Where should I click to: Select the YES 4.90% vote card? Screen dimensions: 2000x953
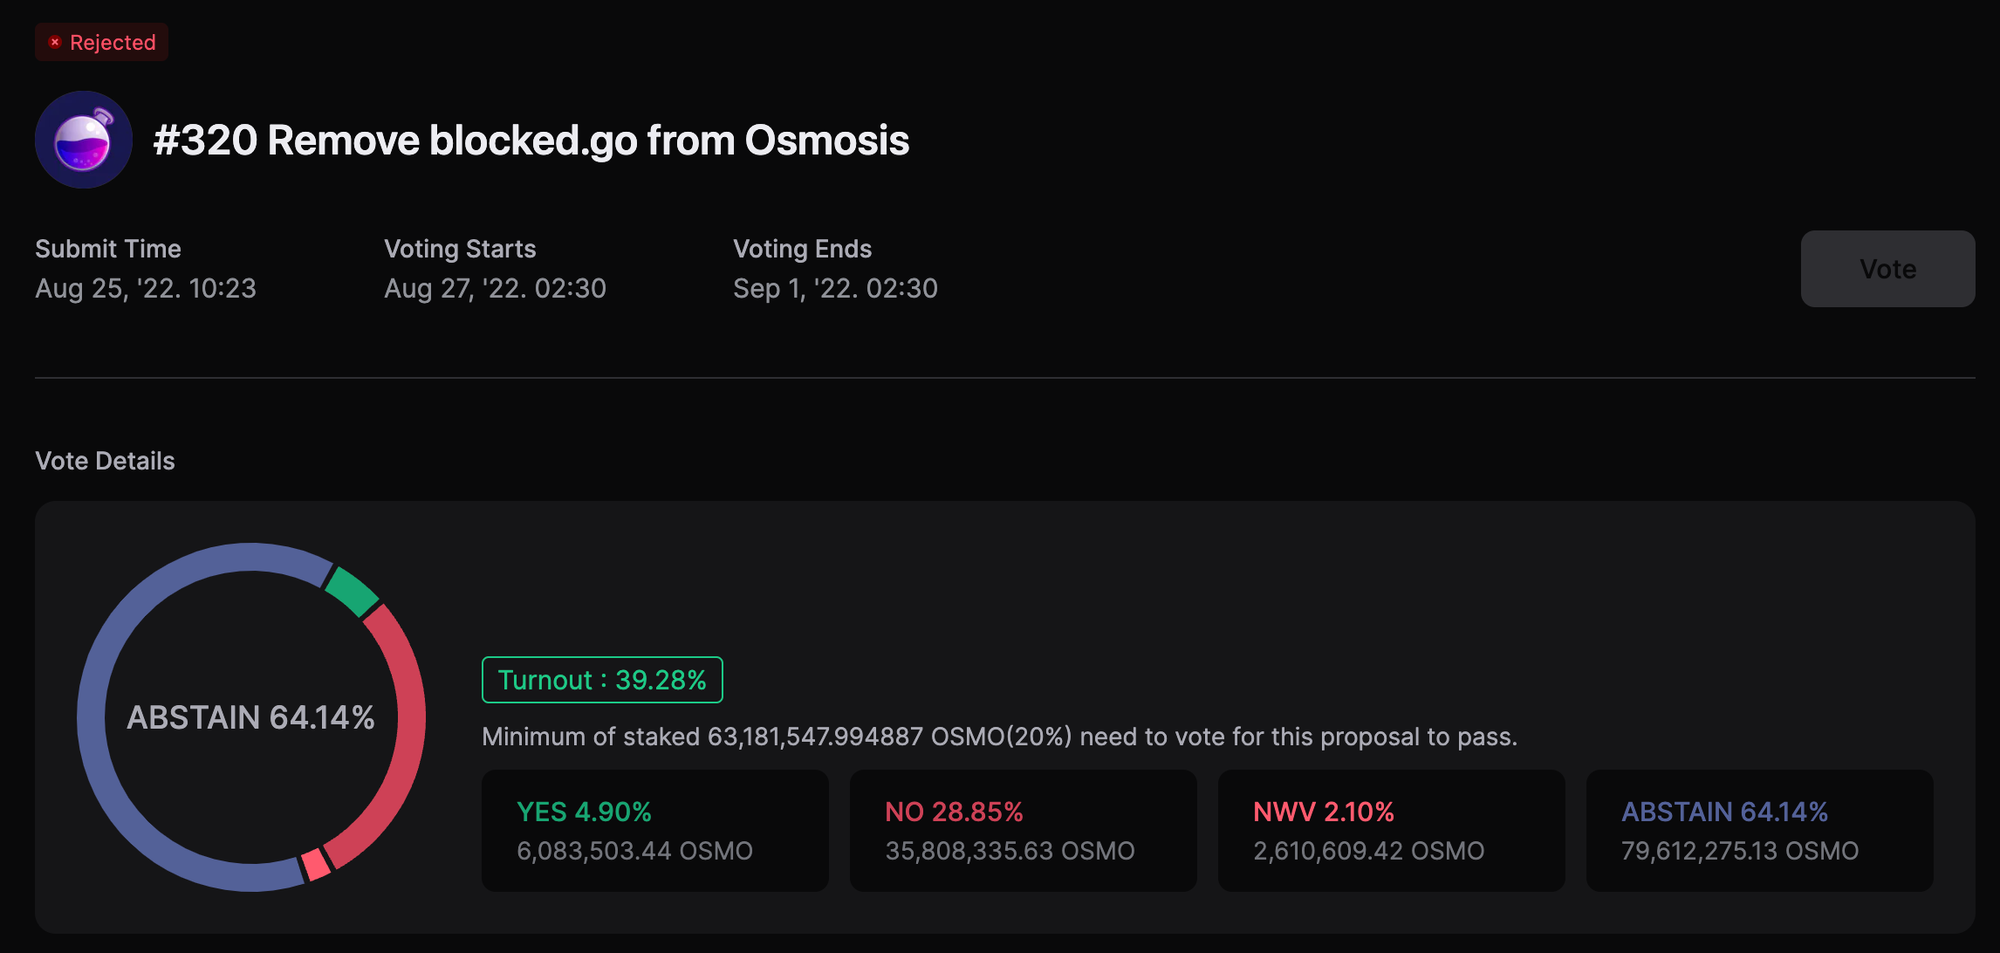[x=655, y=830]
